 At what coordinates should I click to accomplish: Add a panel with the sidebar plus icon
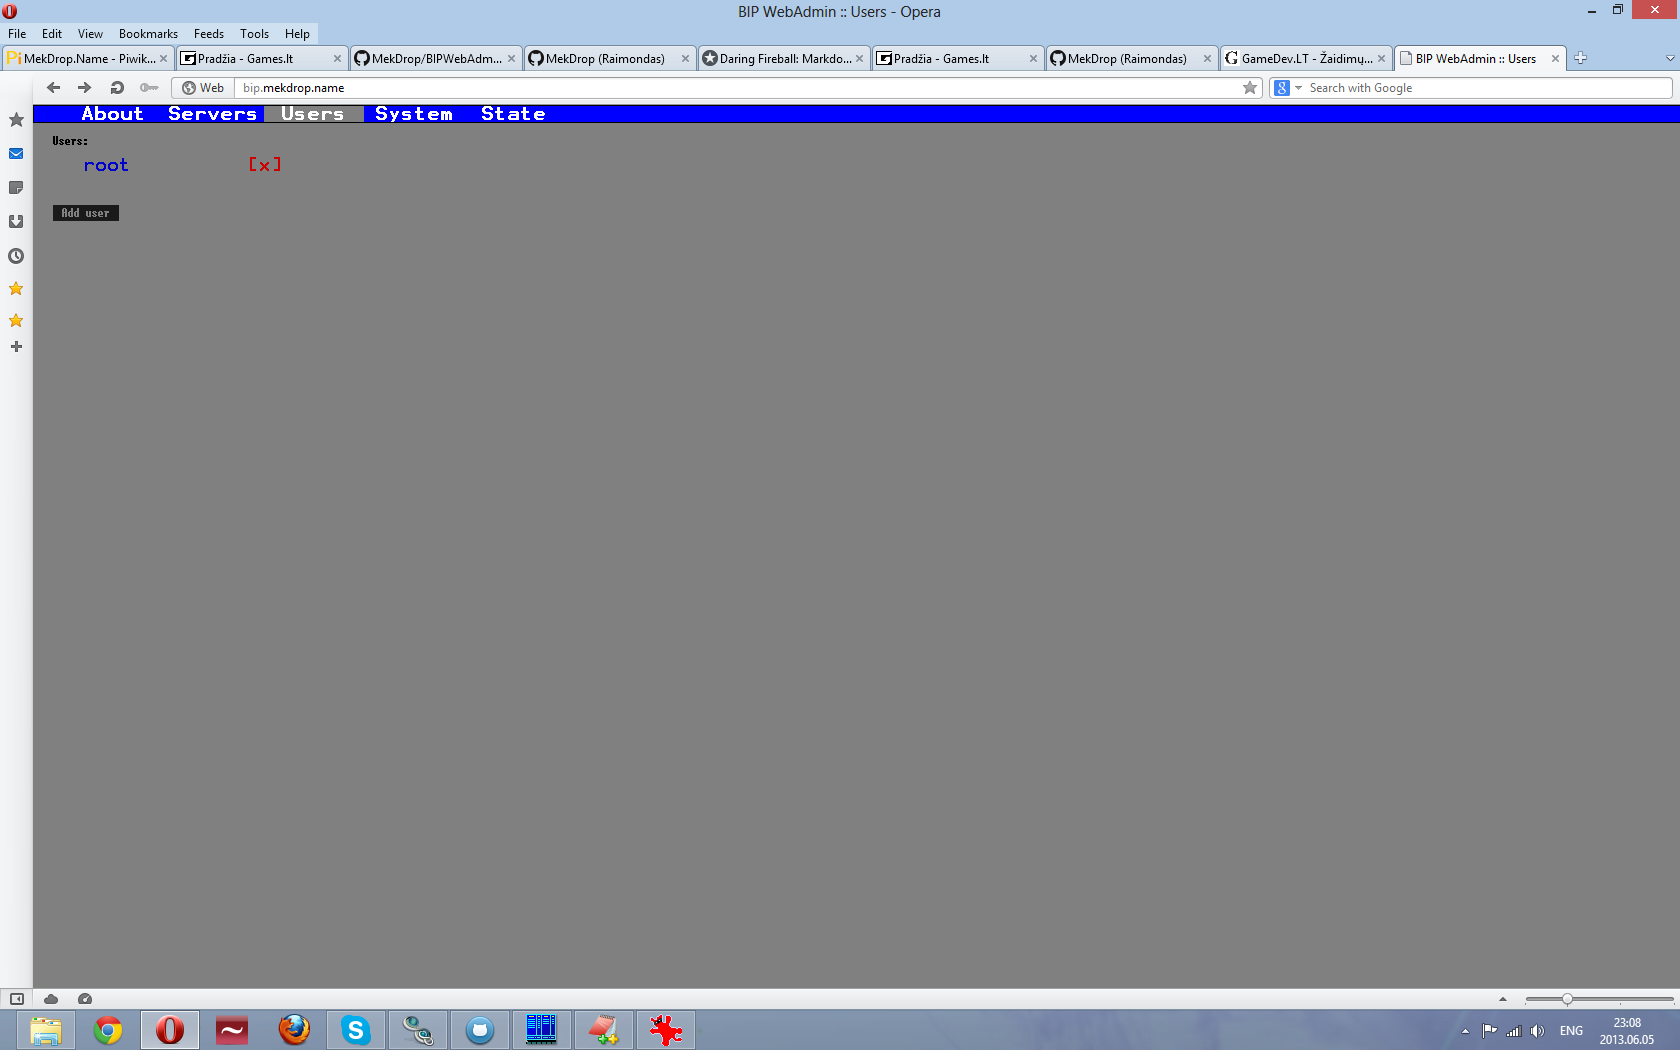click(16, 347)
